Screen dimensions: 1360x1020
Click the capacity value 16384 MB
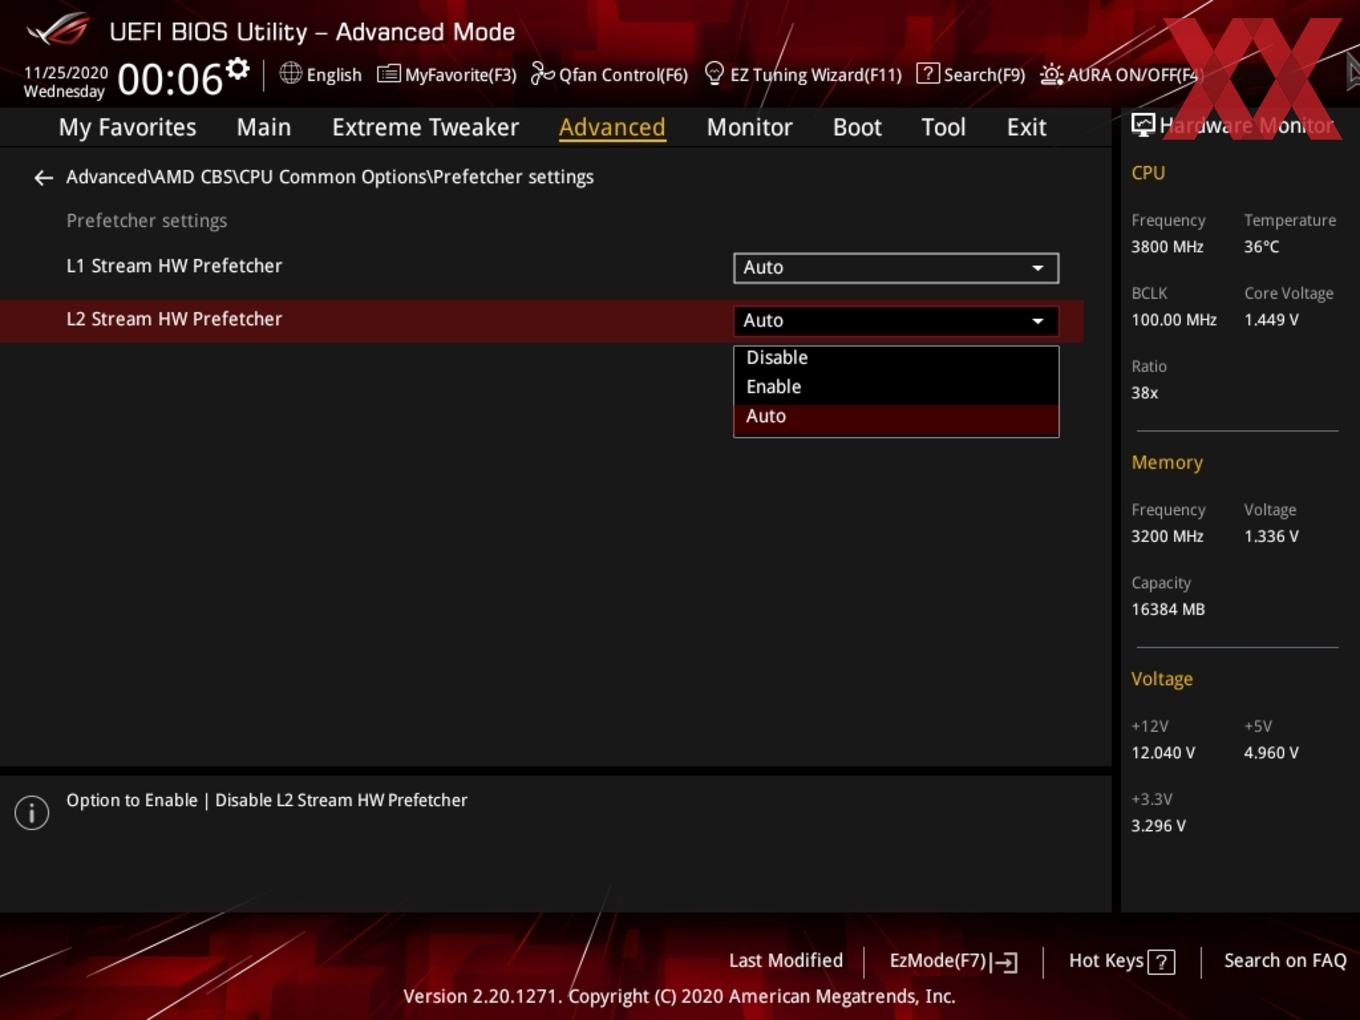(1168, 609)
